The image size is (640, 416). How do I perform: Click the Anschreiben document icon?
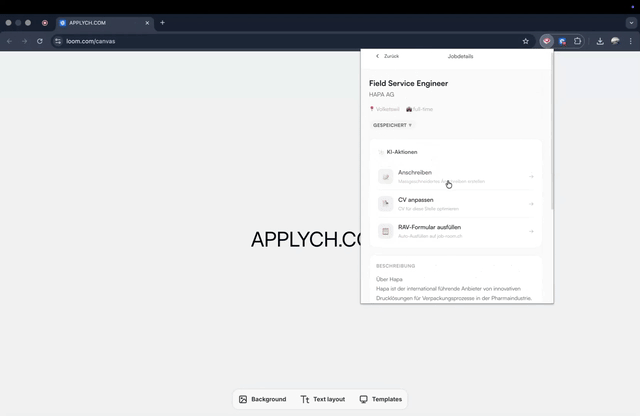(385, 177)
